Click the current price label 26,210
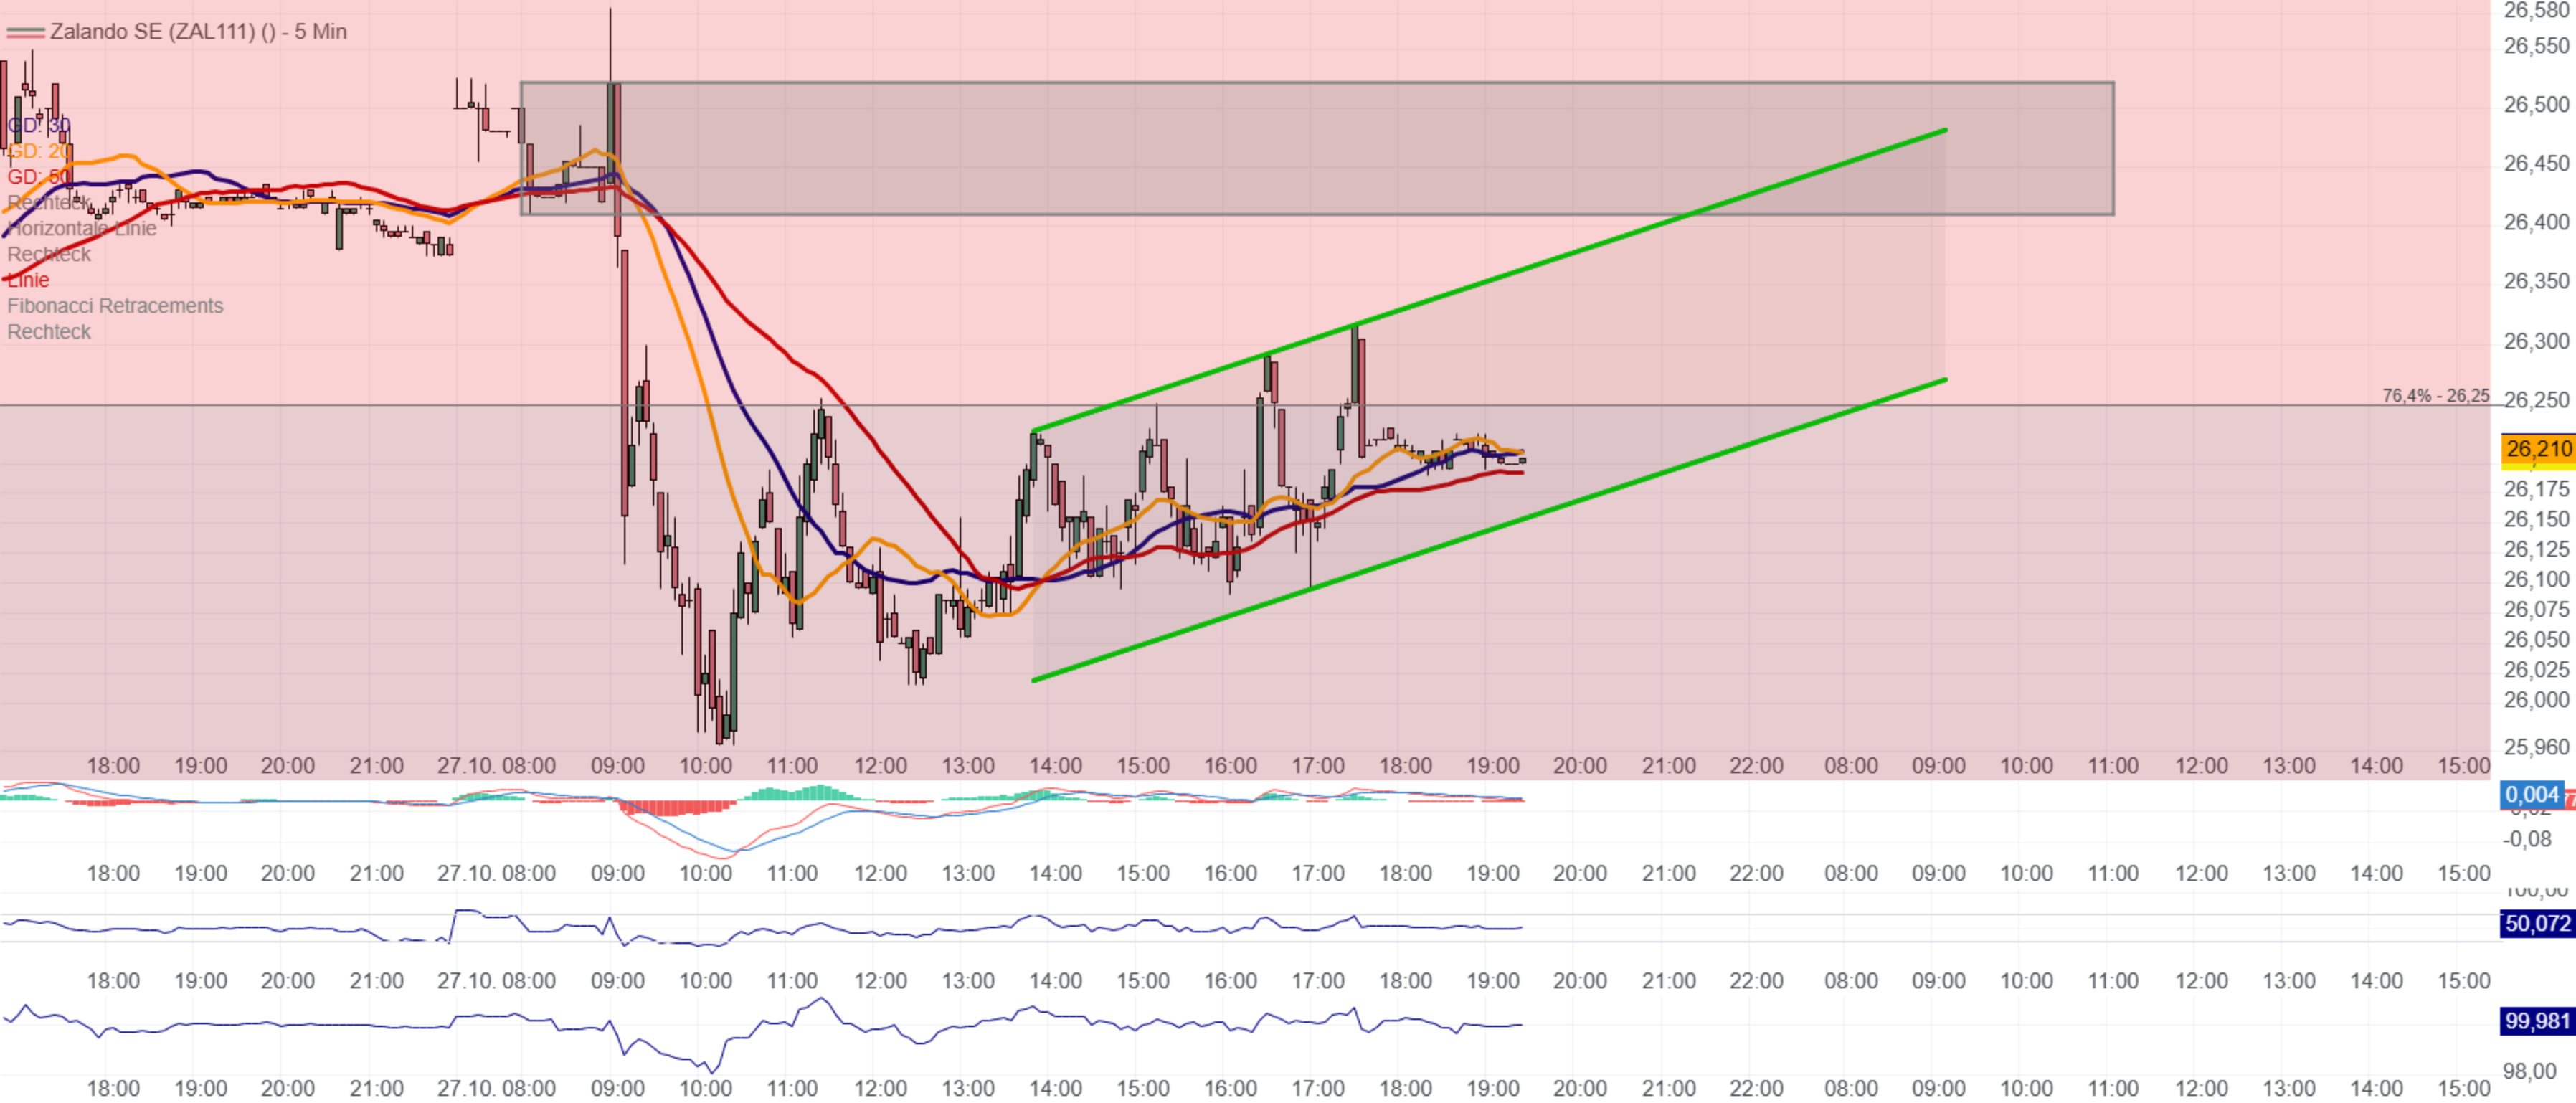Screen dimensions: 2576x1103 click(2537, 449)
